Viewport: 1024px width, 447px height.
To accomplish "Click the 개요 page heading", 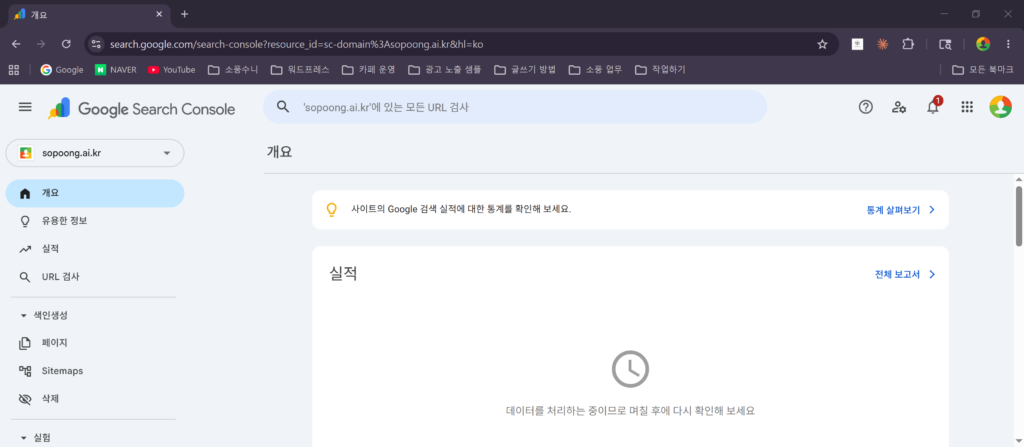I will click(x=279, y=152).
